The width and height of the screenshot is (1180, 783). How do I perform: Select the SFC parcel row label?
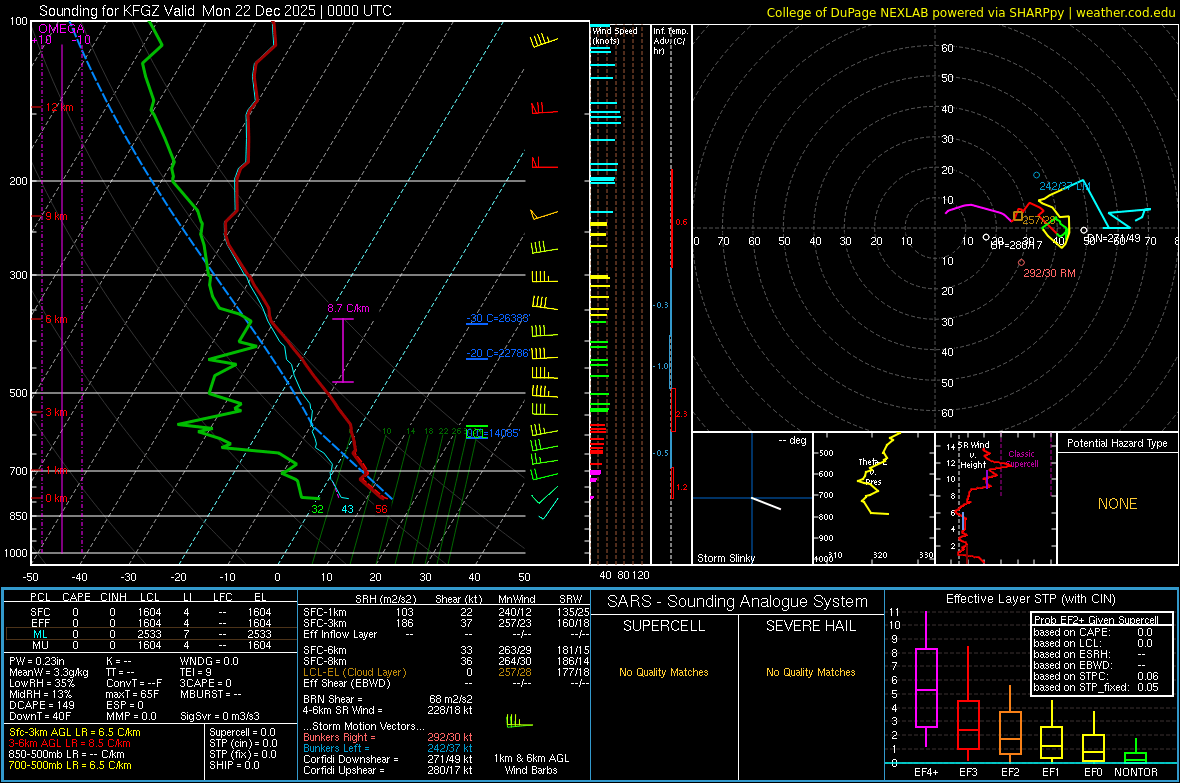tap(40, 612)
